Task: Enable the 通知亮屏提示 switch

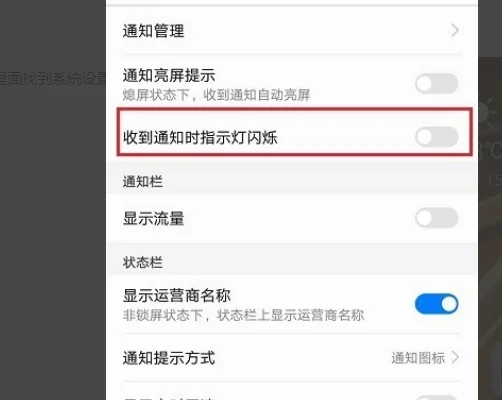Action: tap(437, 84)
